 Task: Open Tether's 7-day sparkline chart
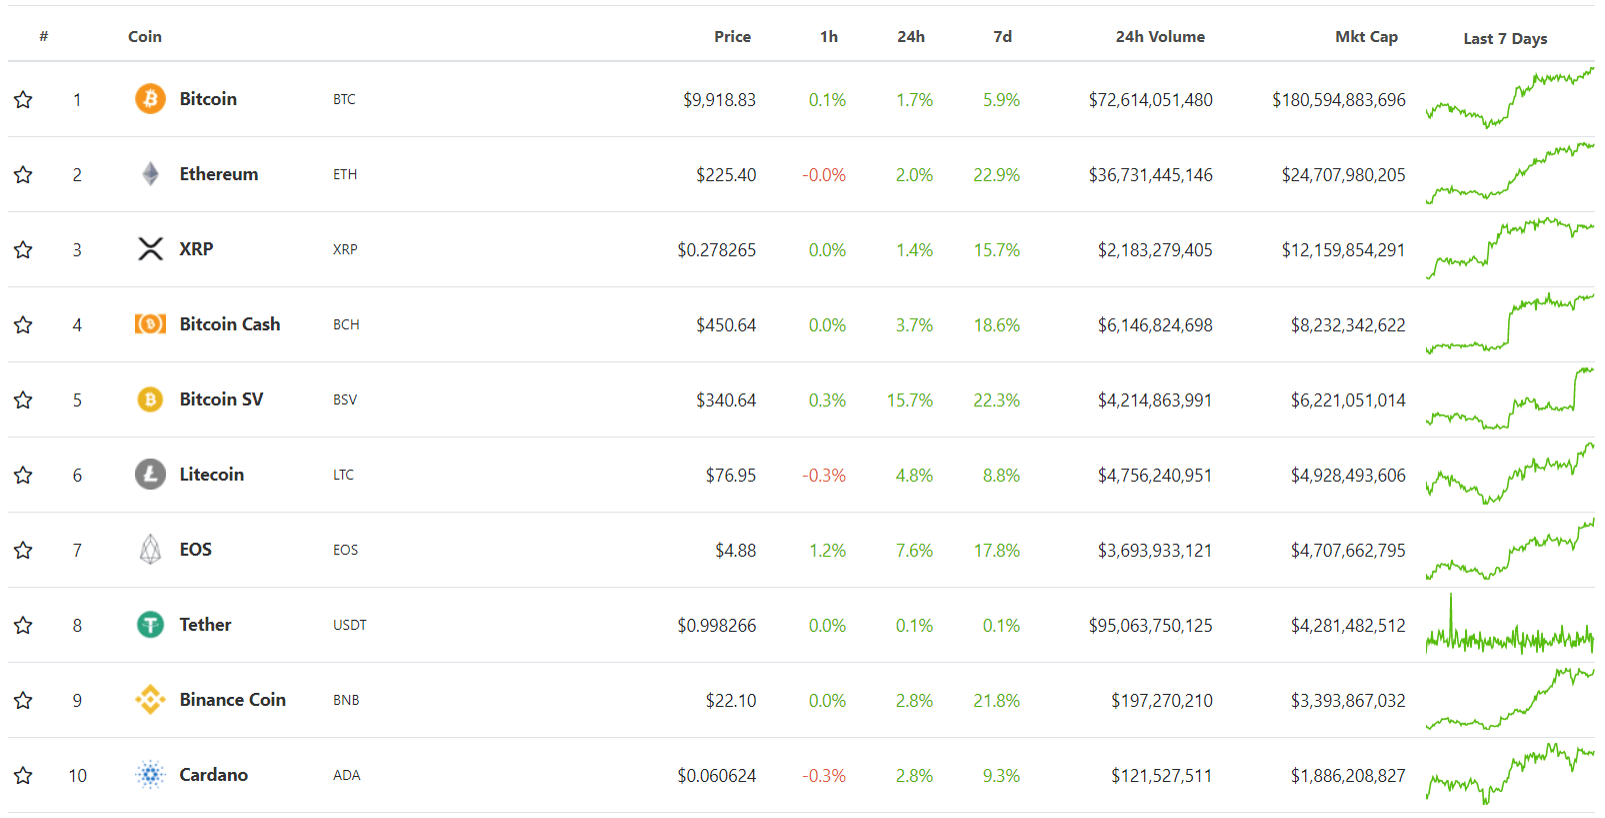coord(1510,624)
